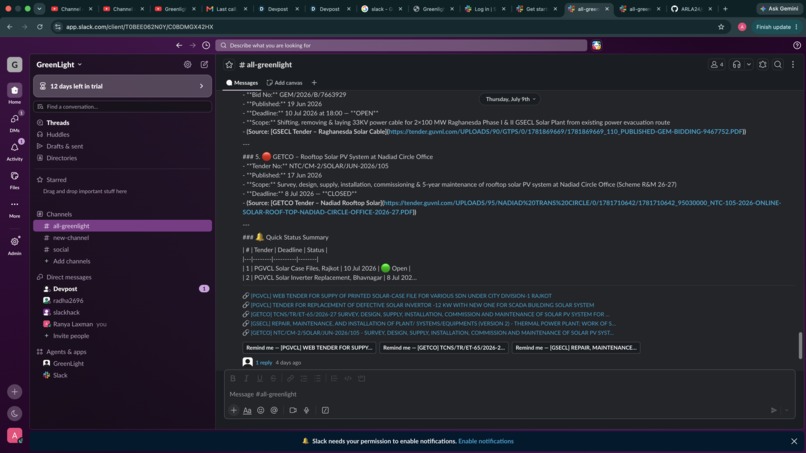806x453 pixels.
Task: Open Files in the left rail
Action: [14, 179]
